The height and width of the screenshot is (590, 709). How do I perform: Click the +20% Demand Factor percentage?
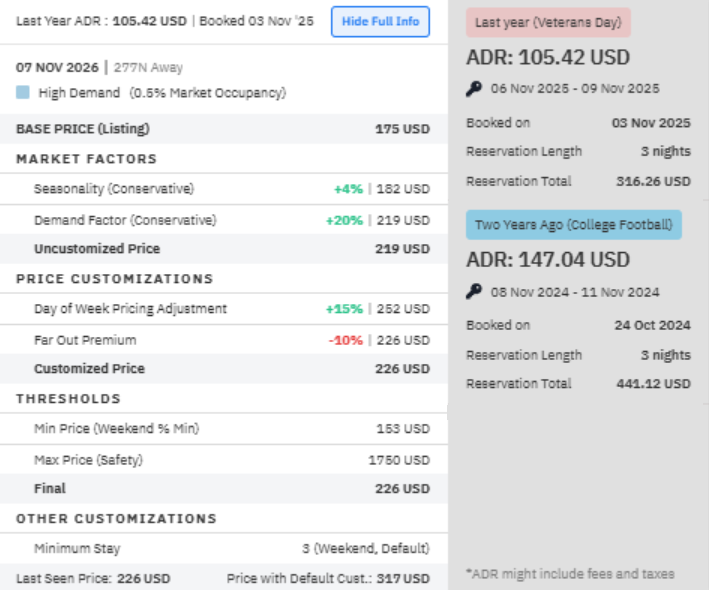pos(345,220)
